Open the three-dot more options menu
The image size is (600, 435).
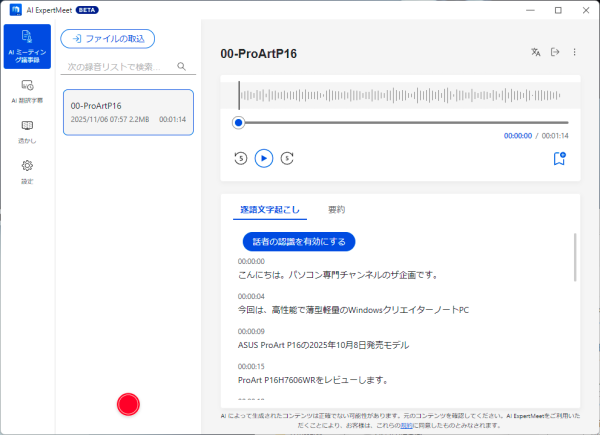click(574, 52)
